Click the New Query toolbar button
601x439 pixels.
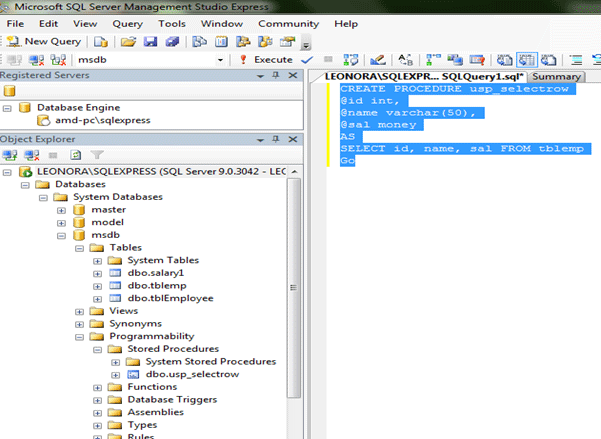[x=44, y=41]
